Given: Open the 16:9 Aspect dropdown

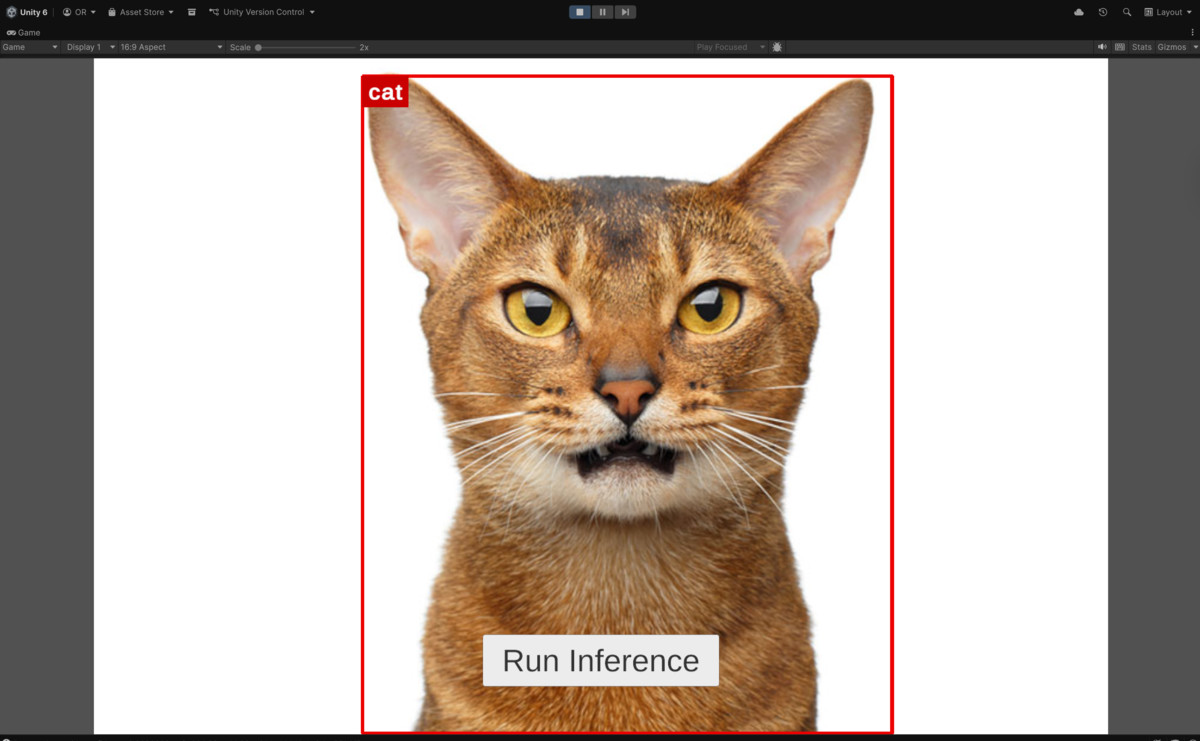Looking at the screenshot, I should coord(171,47).
